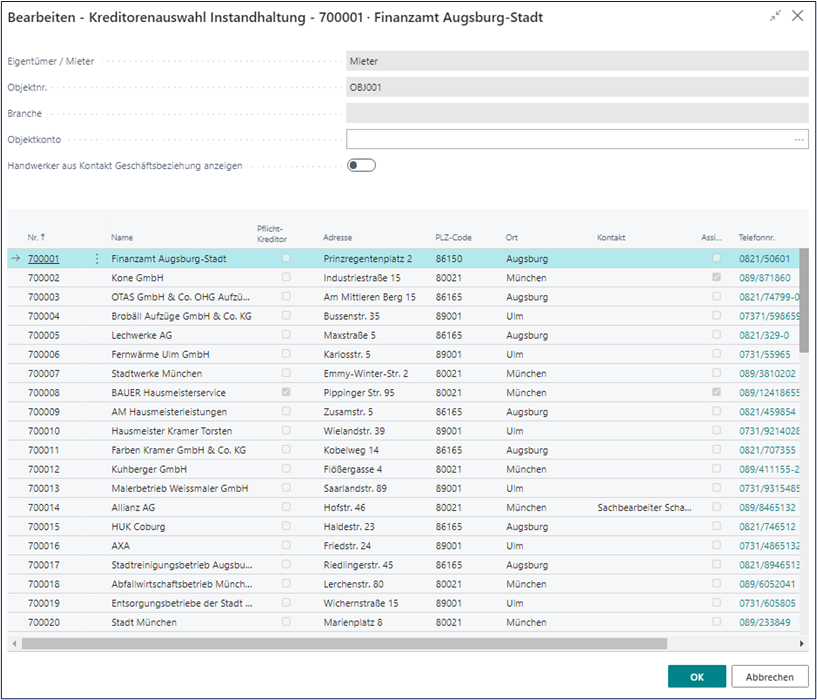817x700 pixels.
Task: Click the Abbrechen button
Action: coord(769,677)
